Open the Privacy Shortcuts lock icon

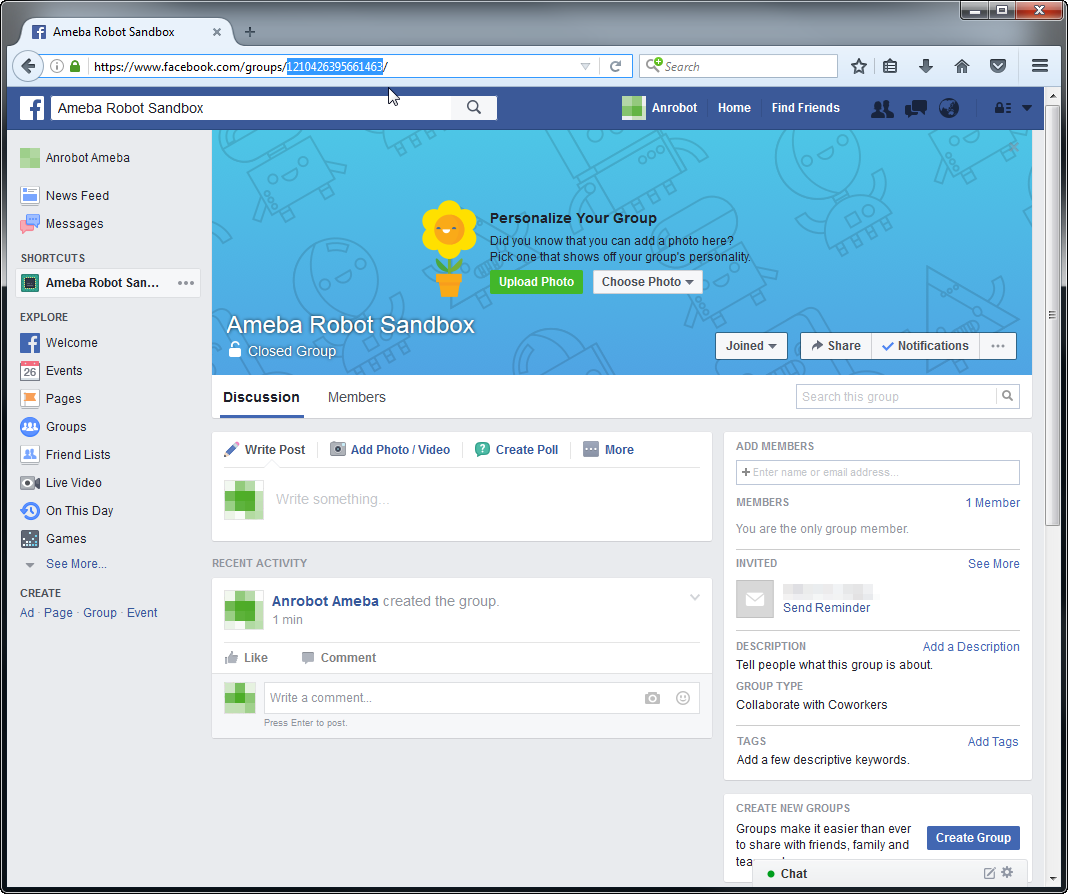1003,108
